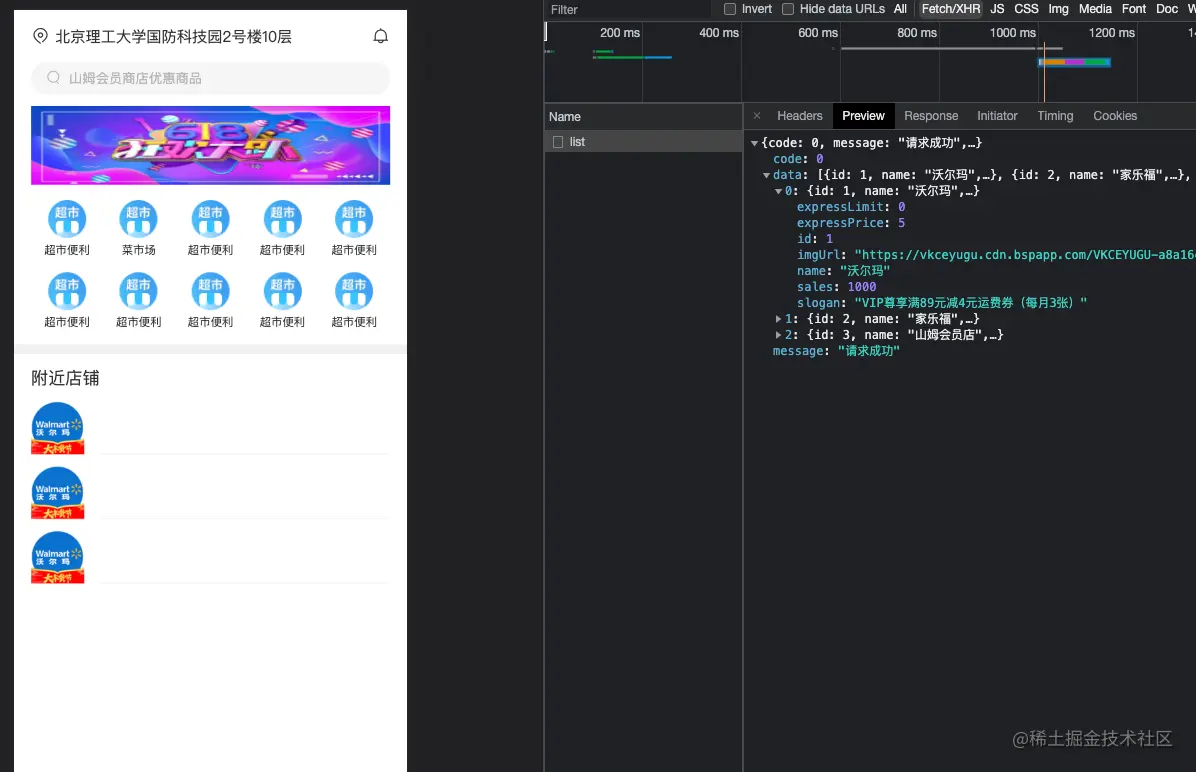
Task: Click the imgUrl link value in the preview
Action: click(x=1024, y=255)
